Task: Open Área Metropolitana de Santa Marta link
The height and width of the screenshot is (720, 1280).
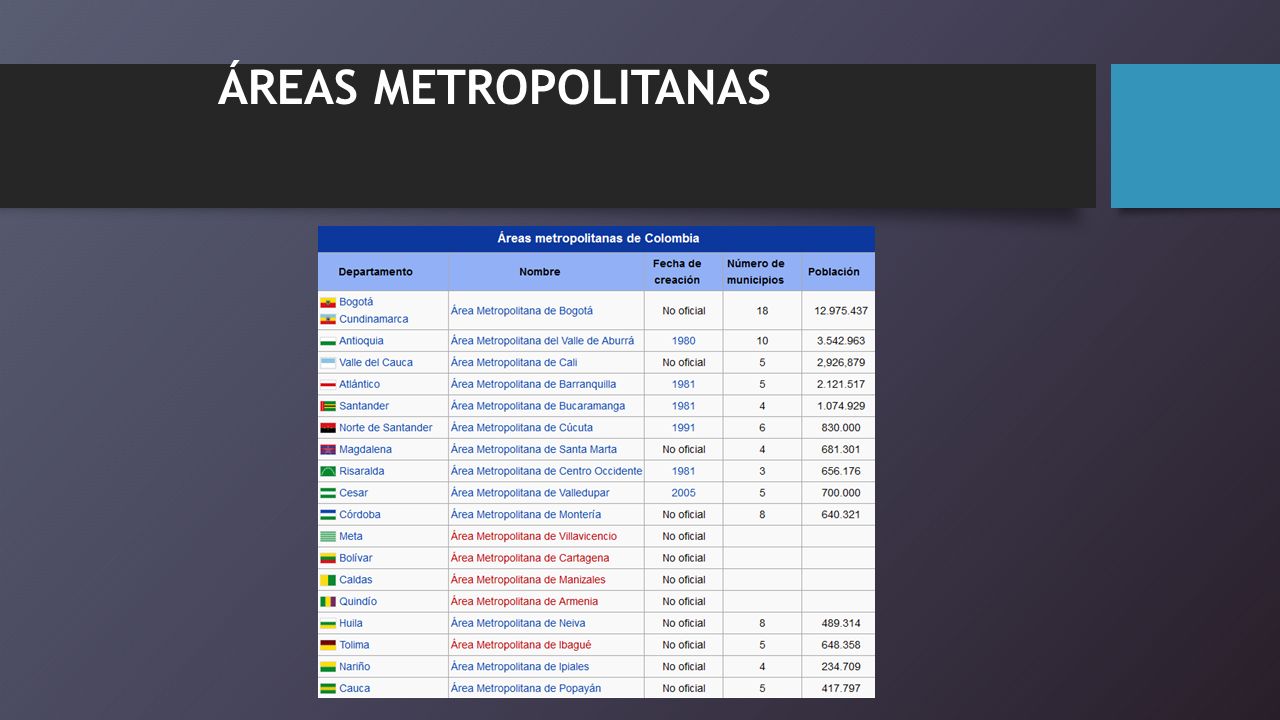Action: tap(534, 450)
